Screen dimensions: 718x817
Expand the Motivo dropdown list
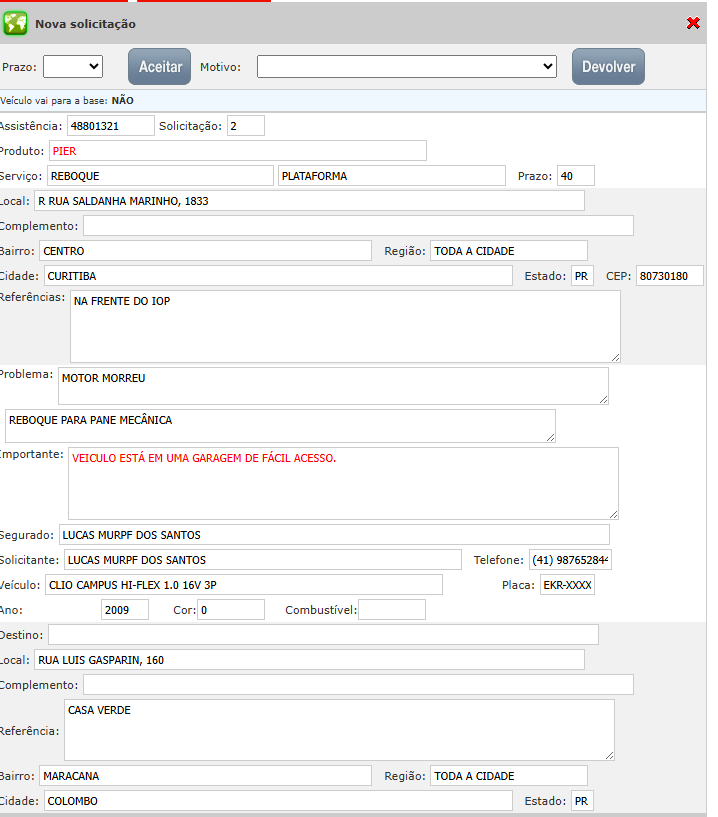point(406,67)
